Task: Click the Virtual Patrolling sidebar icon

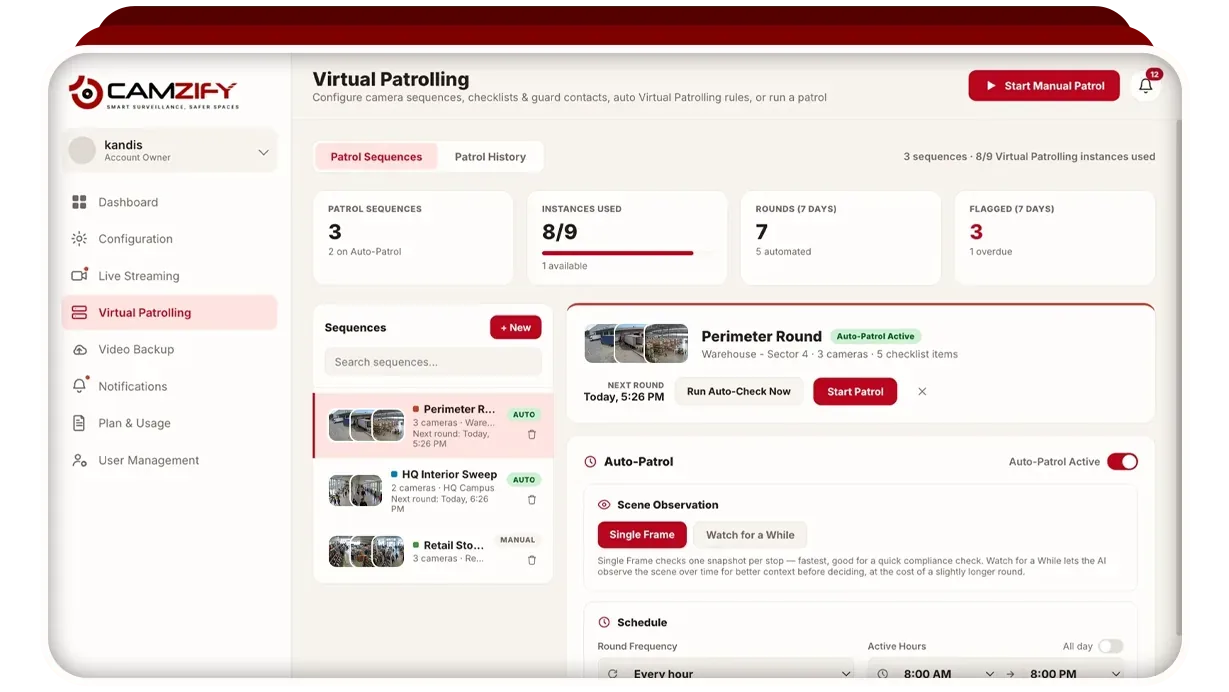Action: (x=79, y=313)
